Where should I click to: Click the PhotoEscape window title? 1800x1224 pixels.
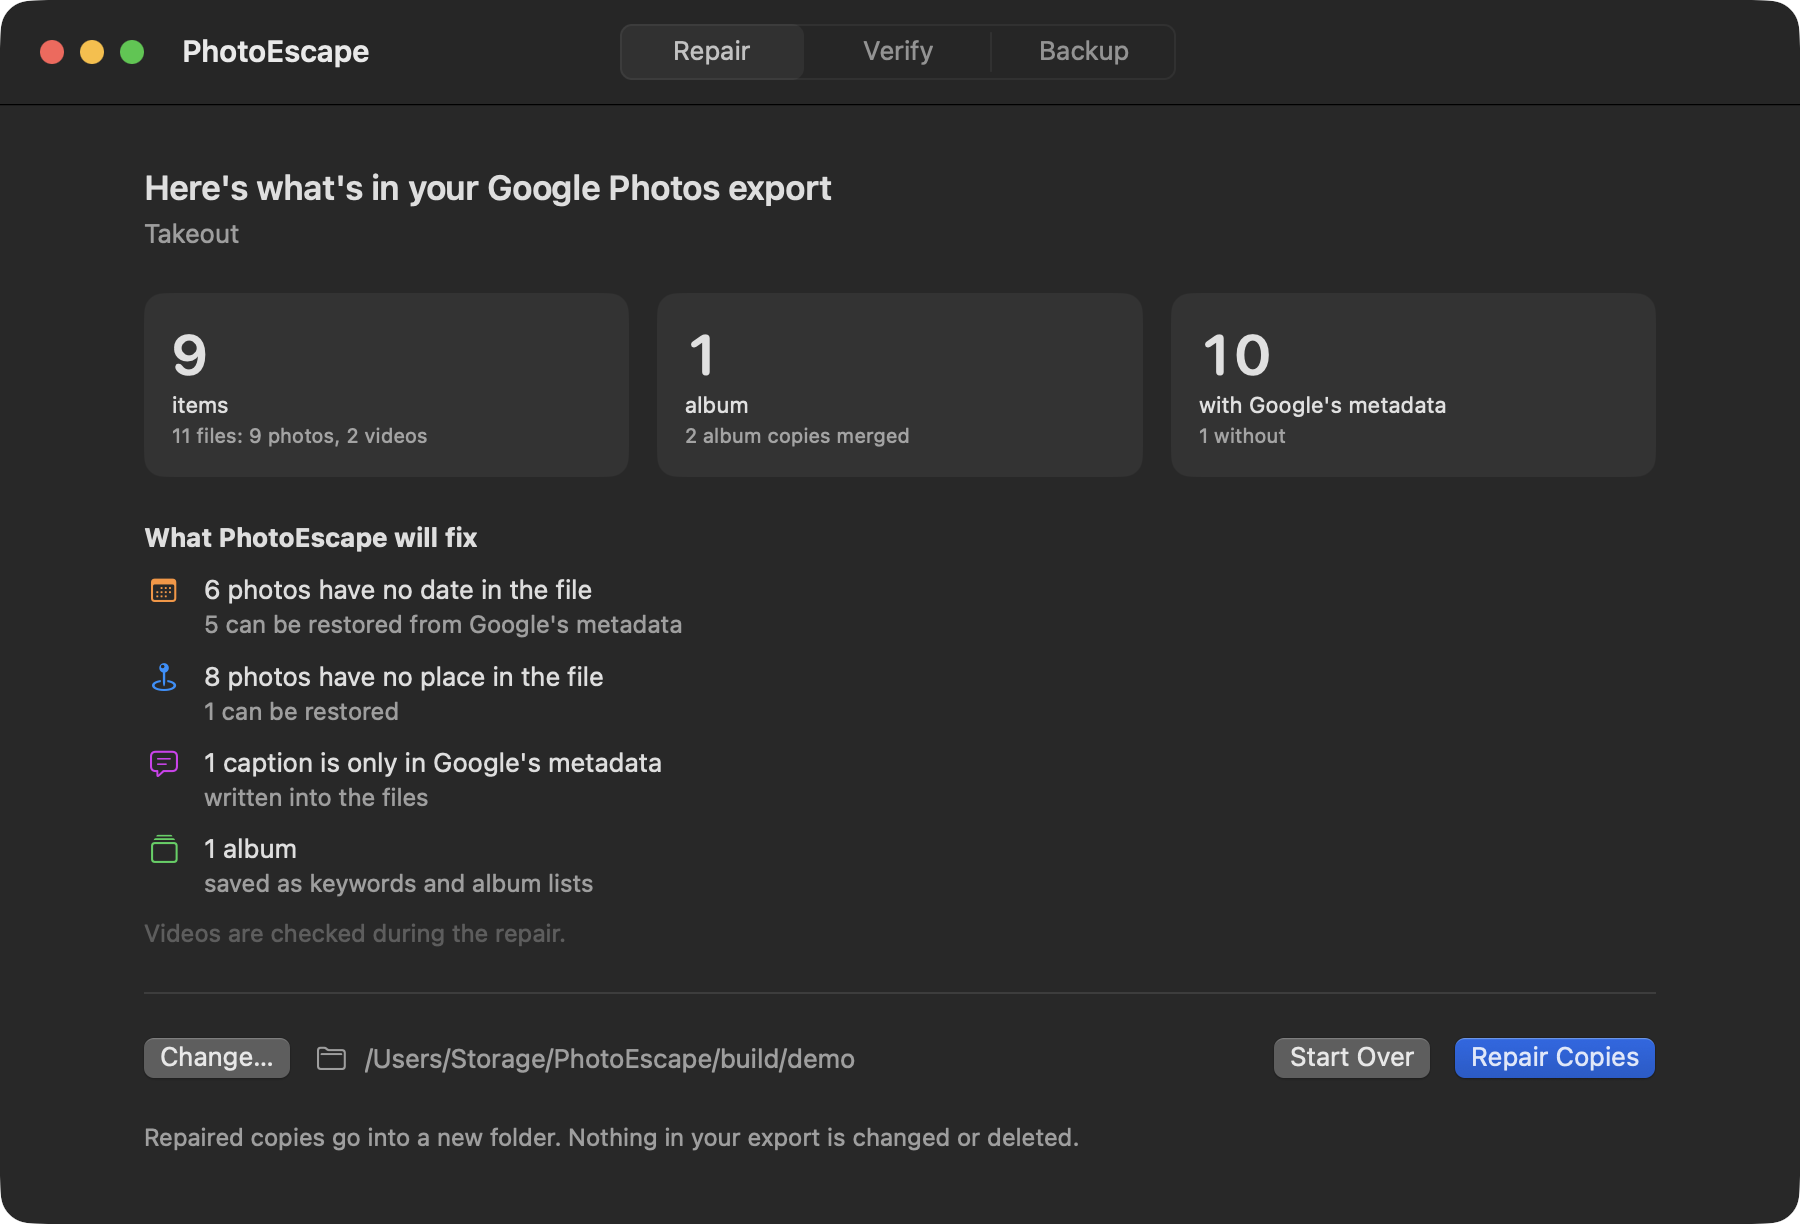tap(275, 51)
